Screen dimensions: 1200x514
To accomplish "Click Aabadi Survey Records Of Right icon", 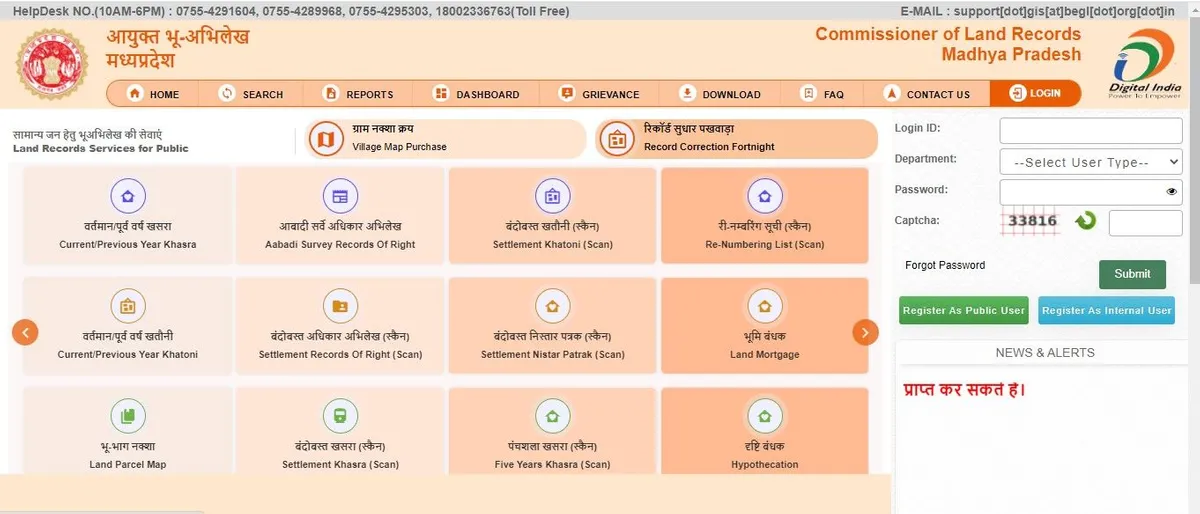I will click(340, 196).
